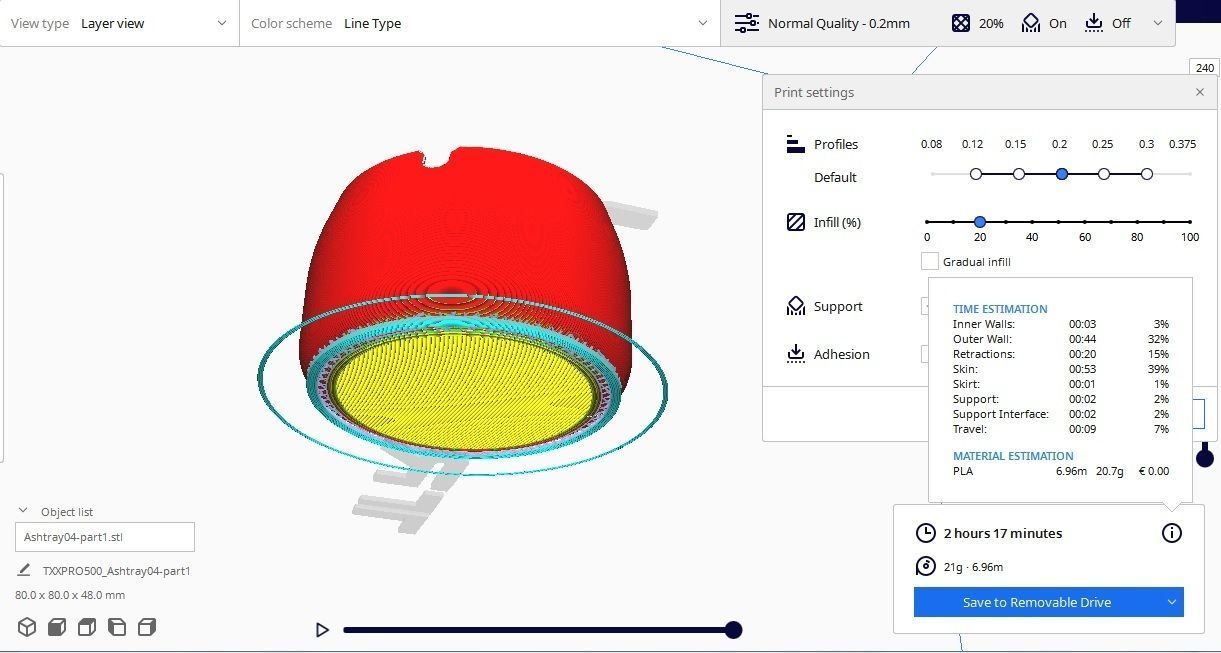This screenshot has height=653, width=1221.
Task: Collapse the Object list section
Action: pos(23,511)
